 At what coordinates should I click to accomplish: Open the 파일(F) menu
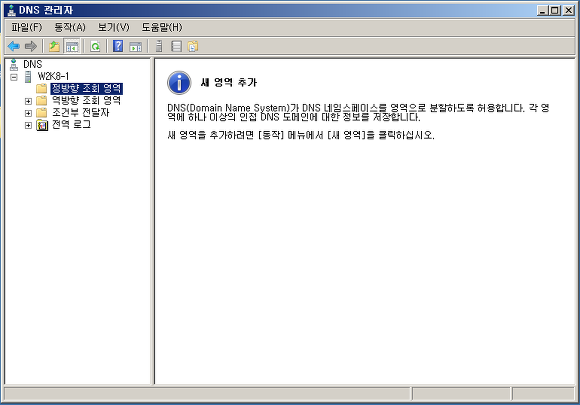[x=27, y=27]
